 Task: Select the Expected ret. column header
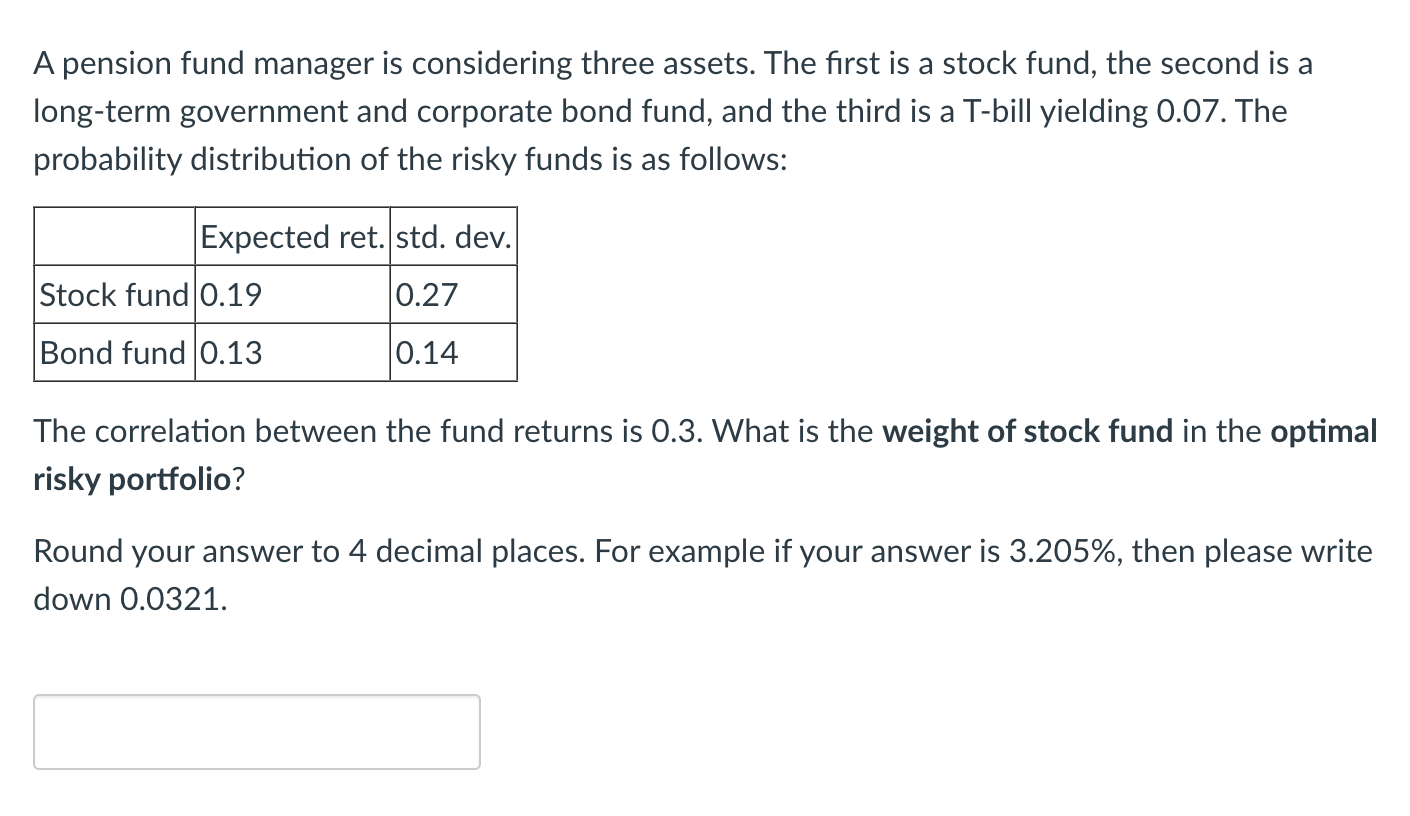(292, 237)
